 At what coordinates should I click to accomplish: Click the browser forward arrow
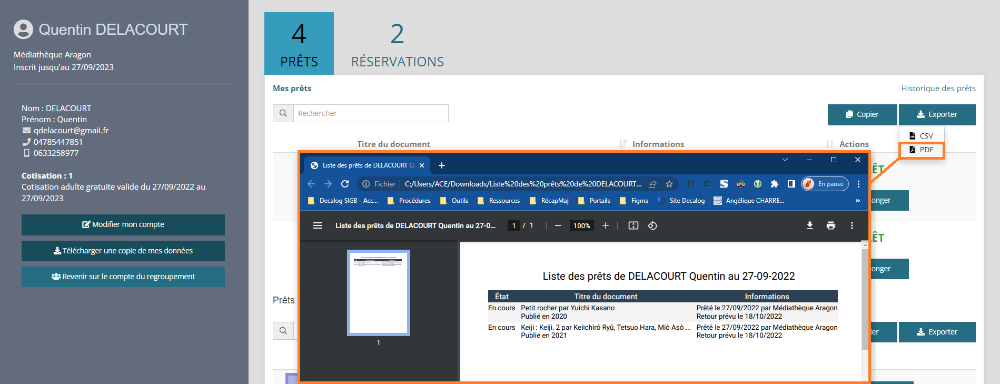328,184
